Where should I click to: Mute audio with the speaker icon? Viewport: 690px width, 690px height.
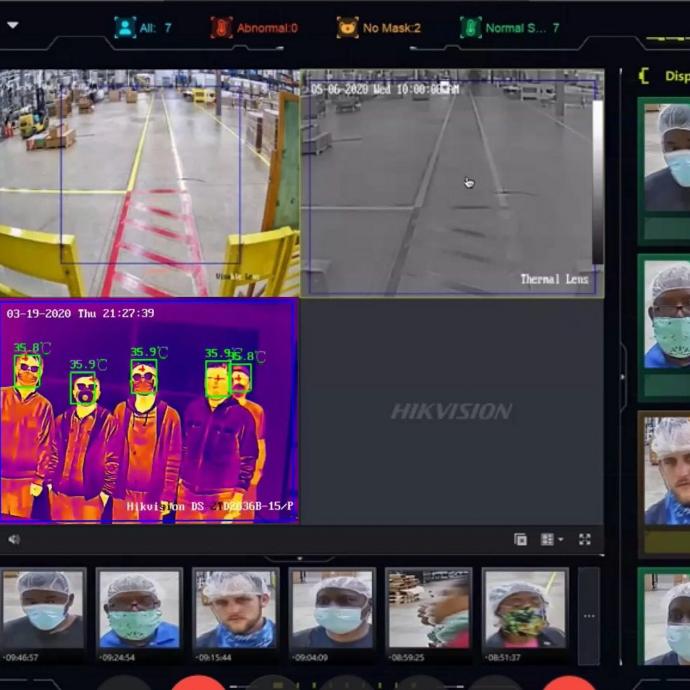point(14,540)
